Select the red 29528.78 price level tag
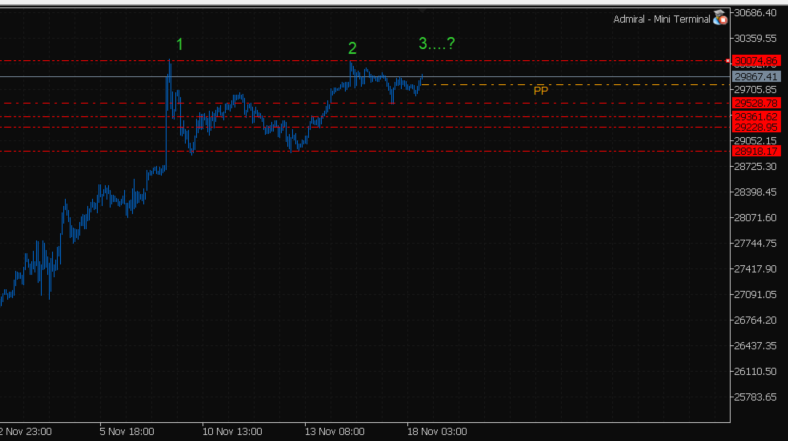This screenshot has height=441, width=788. click(x=756, y=103)
